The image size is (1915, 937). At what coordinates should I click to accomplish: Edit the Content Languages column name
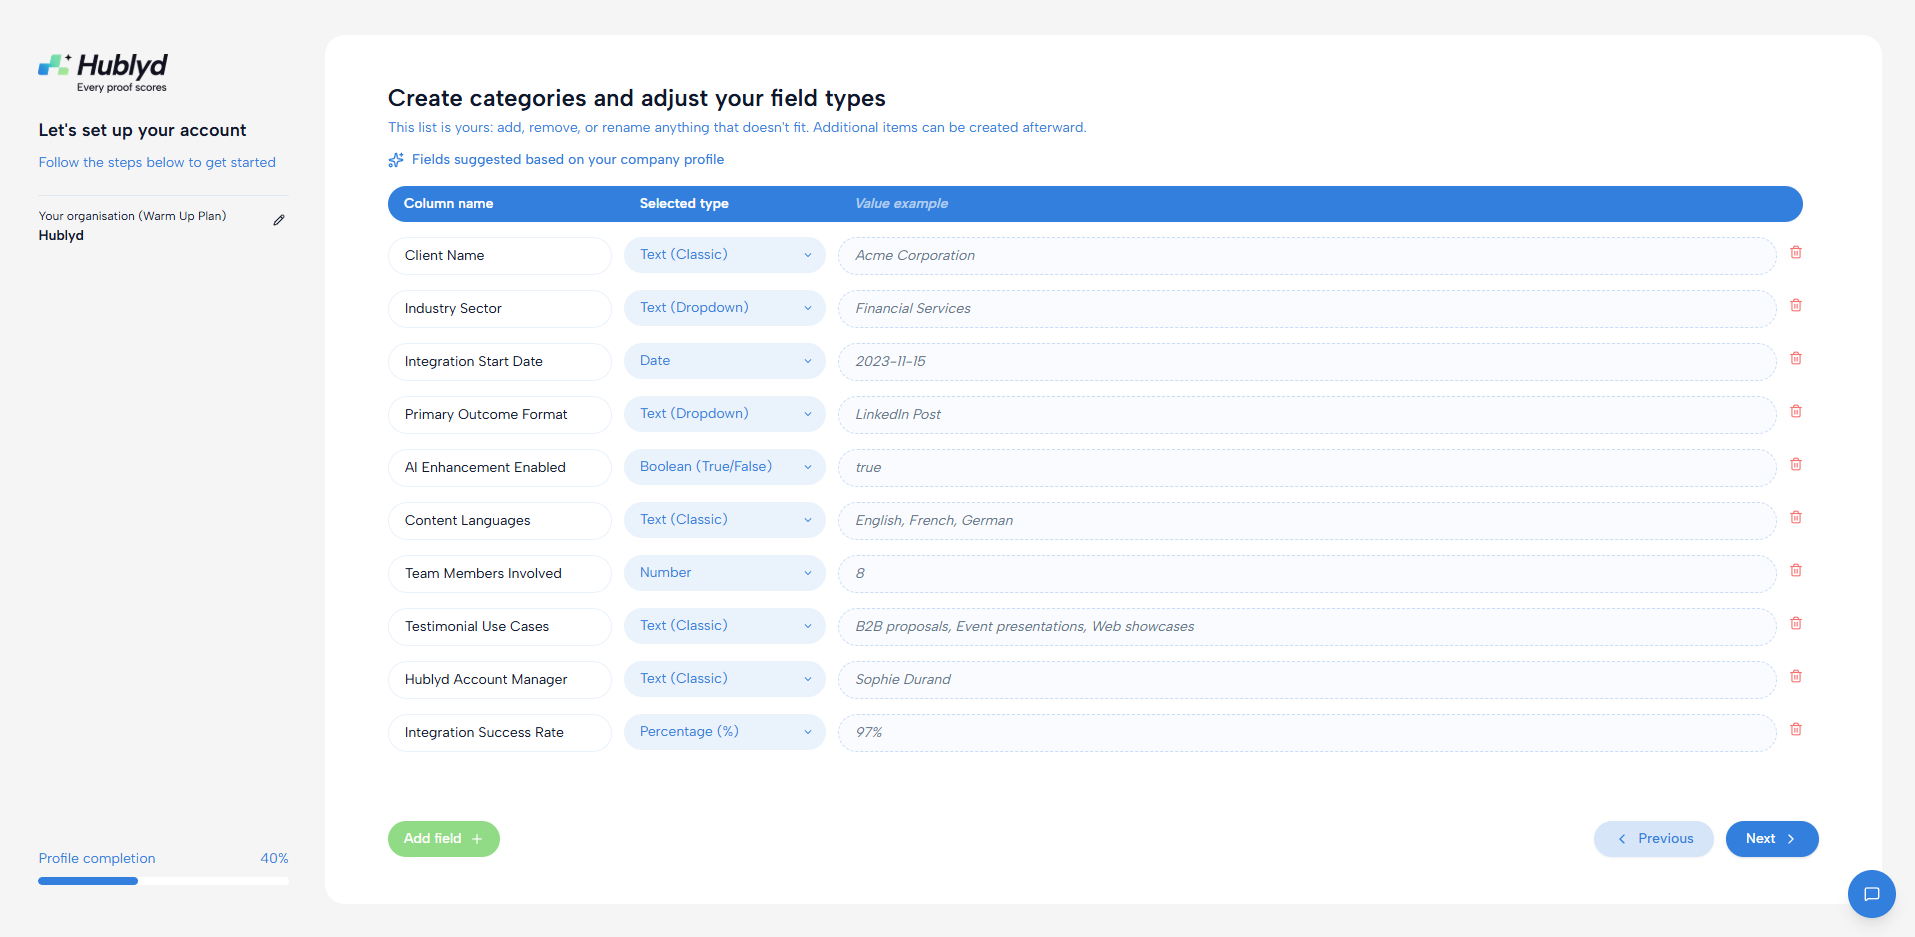click(500, 520)
